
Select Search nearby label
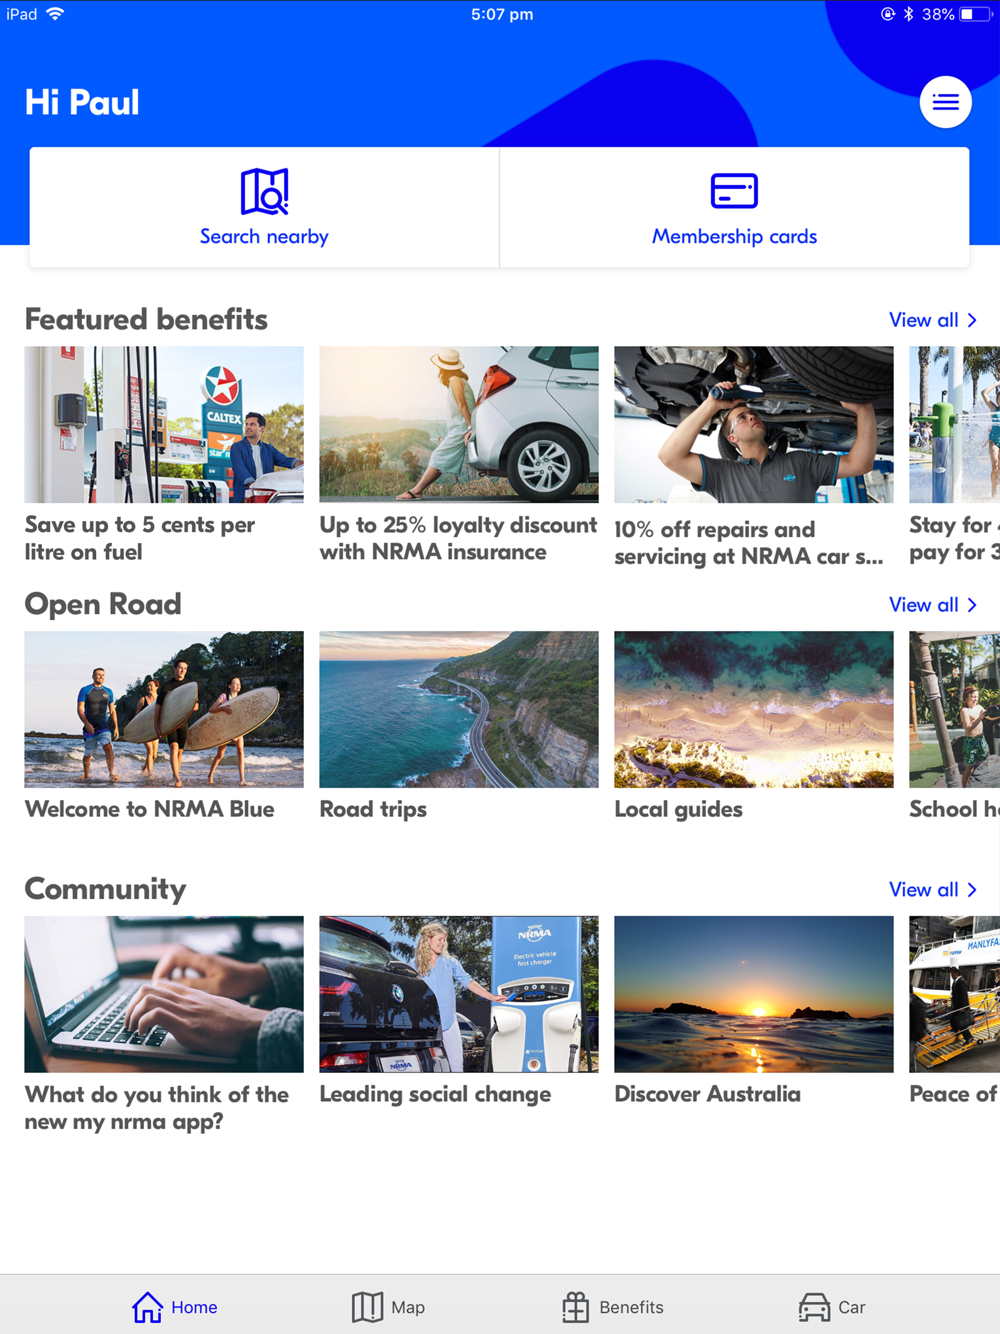click(x=264, y=237)
